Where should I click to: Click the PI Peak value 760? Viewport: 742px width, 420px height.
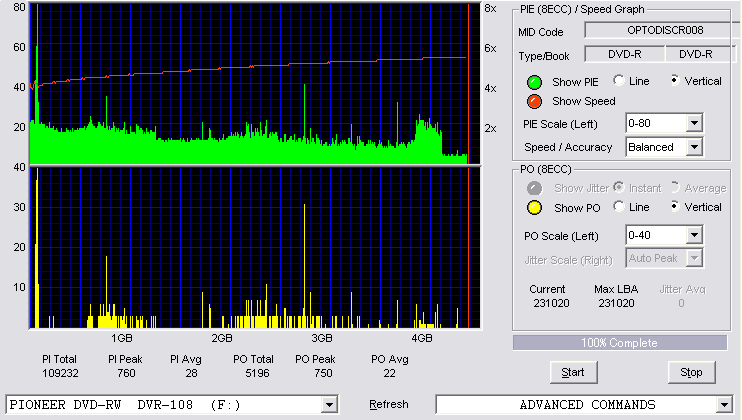point(126,374)
